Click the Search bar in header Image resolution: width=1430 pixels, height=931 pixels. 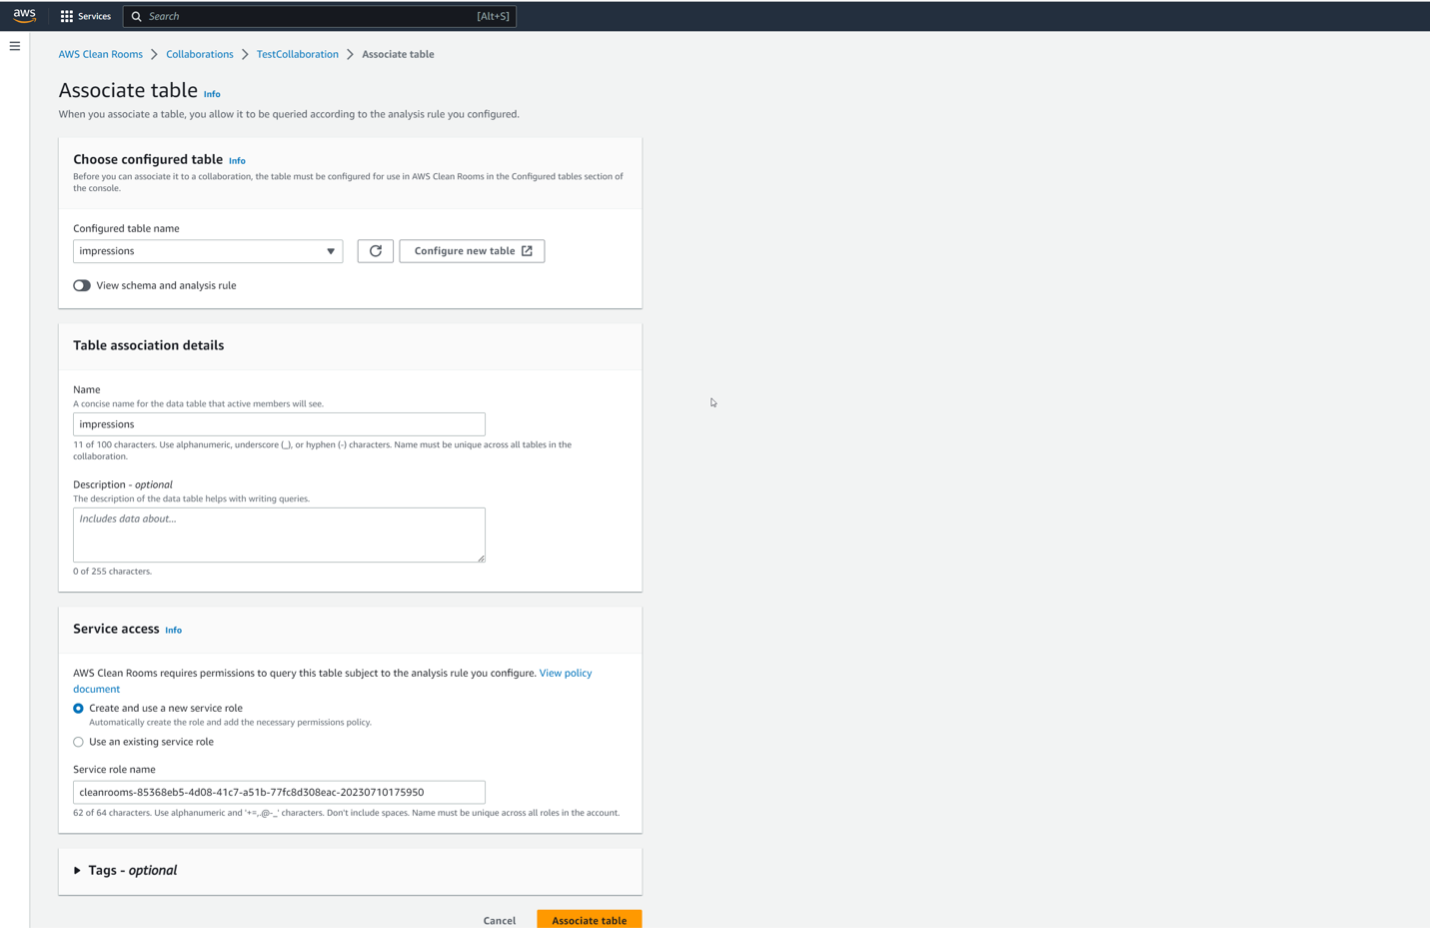pos(319,16)
